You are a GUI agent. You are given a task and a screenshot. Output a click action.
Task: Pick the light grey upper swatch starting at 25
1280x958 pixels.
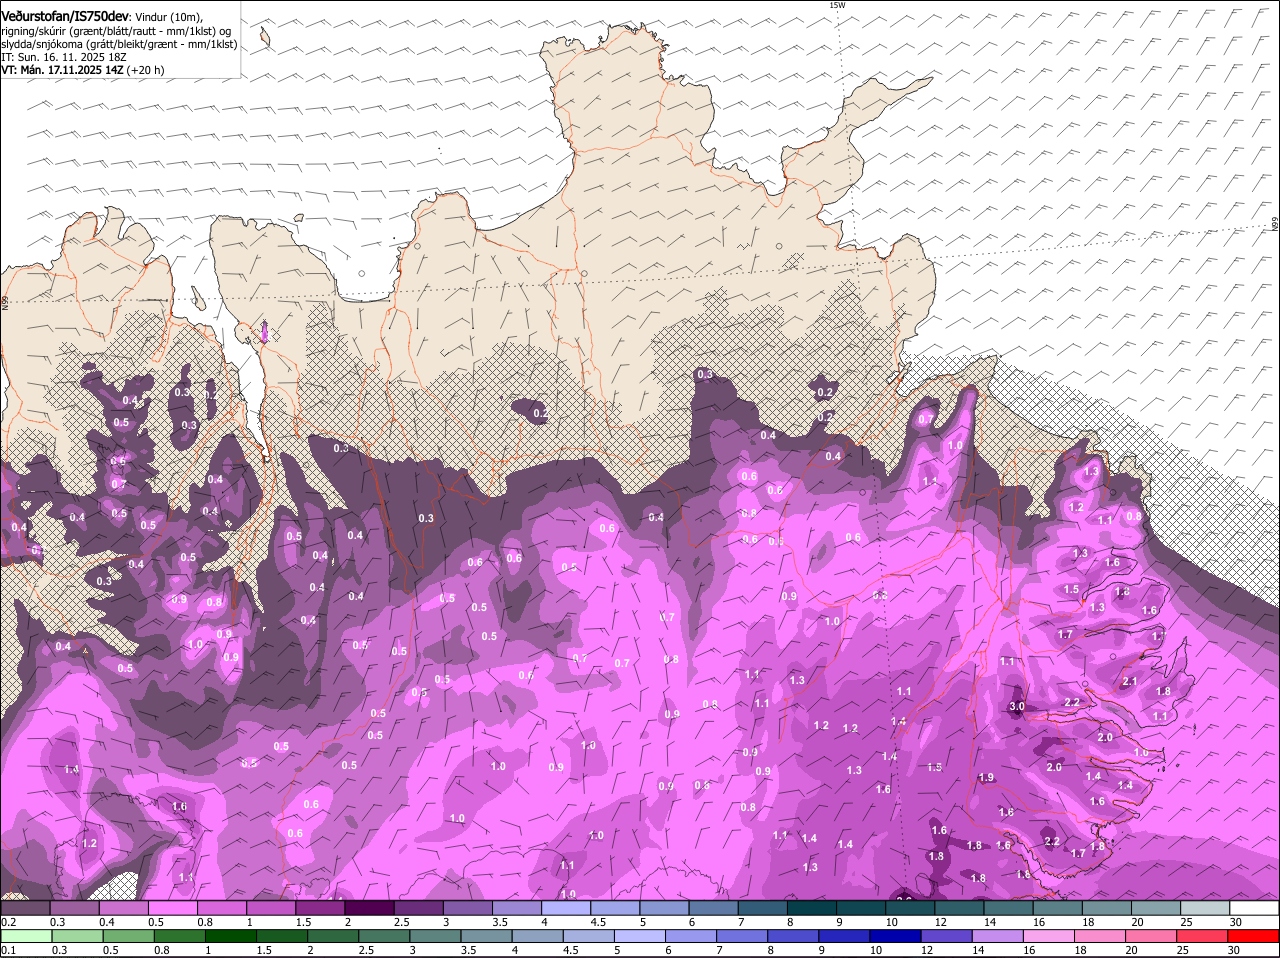1204,908
